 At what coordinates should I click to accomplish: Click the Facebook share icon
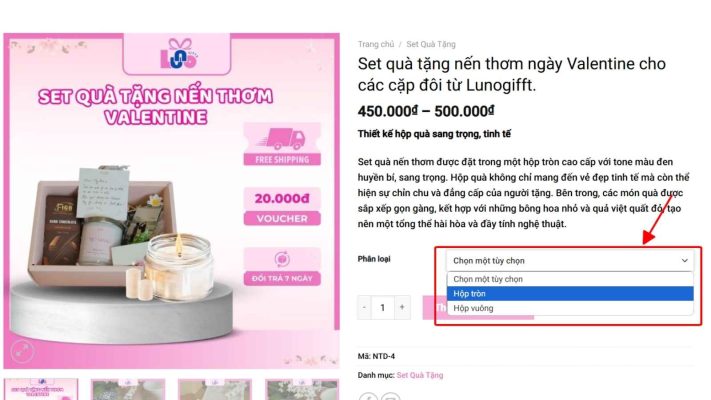(368, 396)
